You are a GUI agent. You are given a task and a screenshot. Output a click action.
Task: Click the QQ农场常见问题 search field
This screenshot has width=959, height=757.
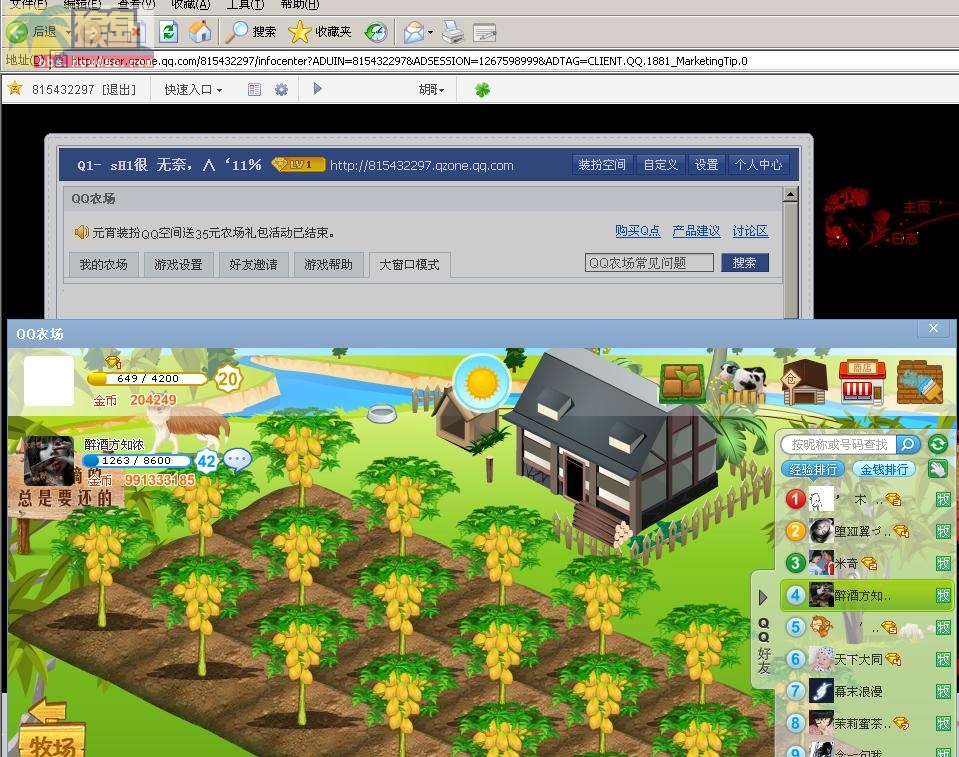[649, 263]
